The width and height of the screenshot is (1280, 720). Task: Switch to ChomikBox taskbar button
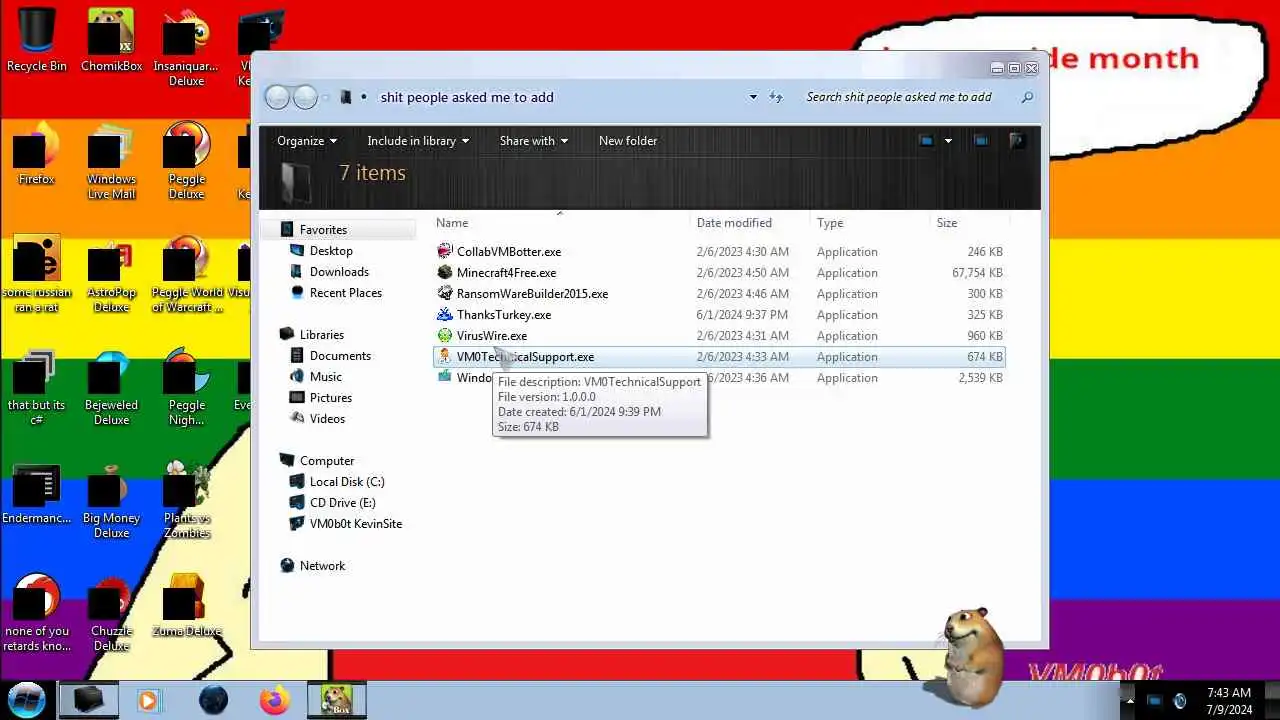coord(336,700)
